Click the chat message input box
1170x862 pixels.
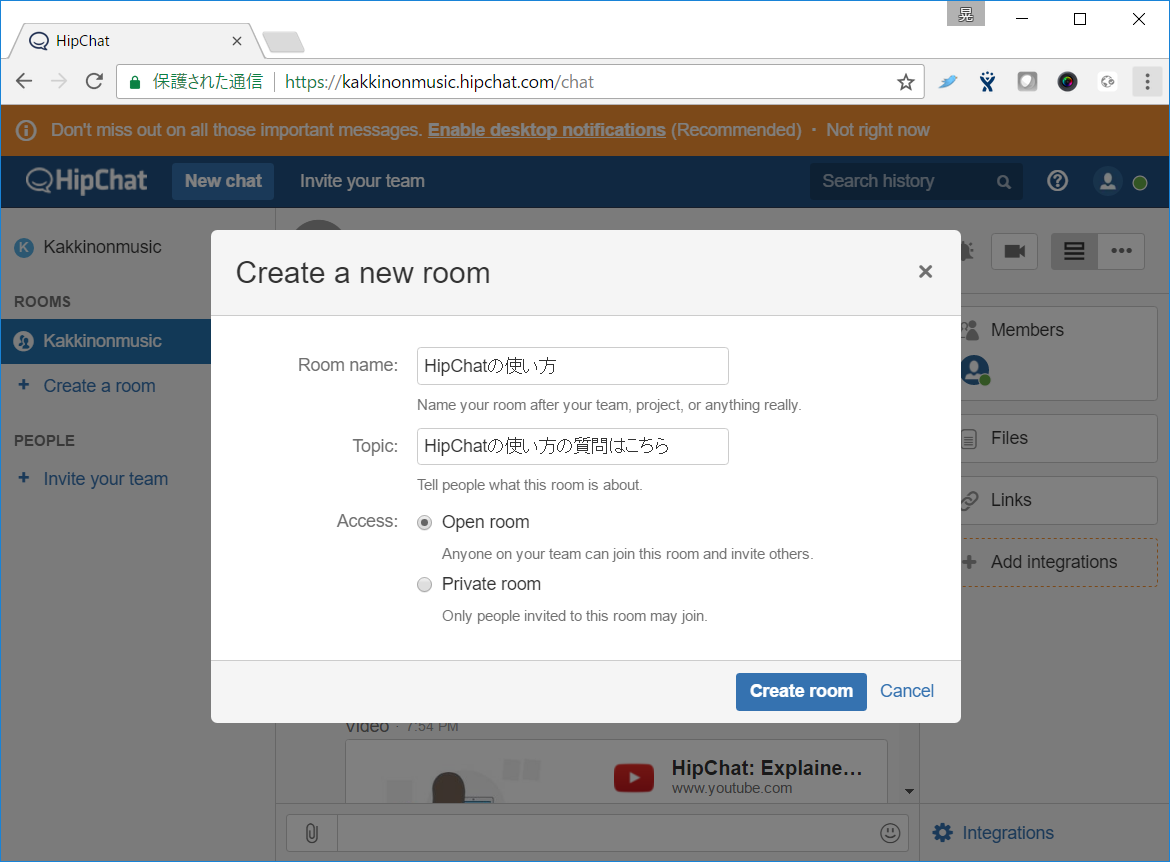[607, 833]
